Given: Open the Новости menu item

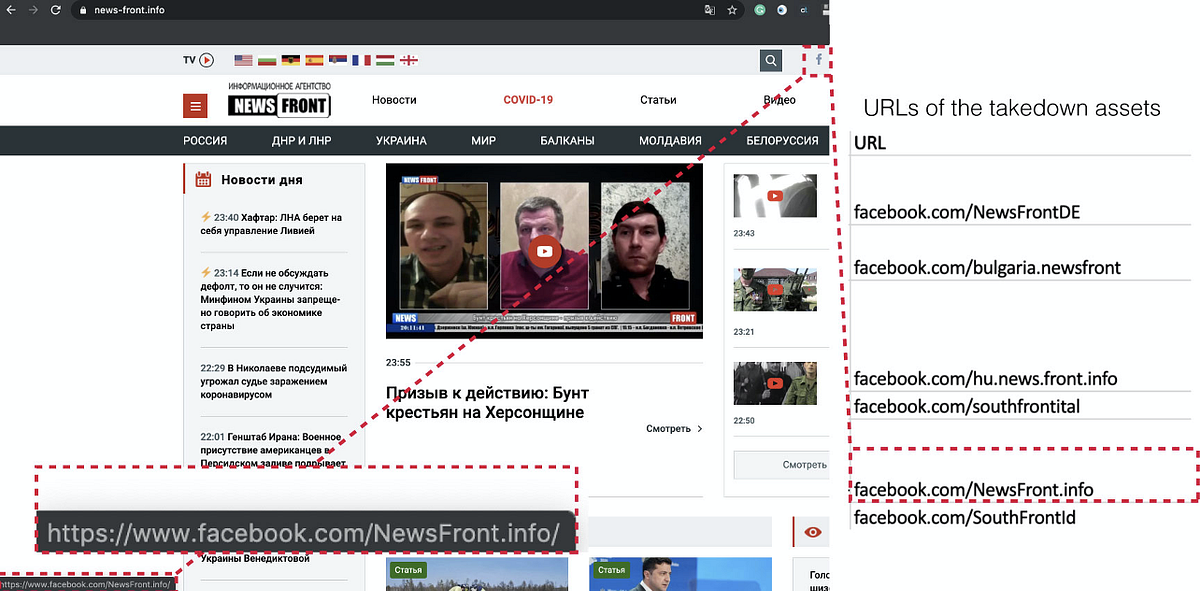Looking at the screenshot, I should (394, 100).
